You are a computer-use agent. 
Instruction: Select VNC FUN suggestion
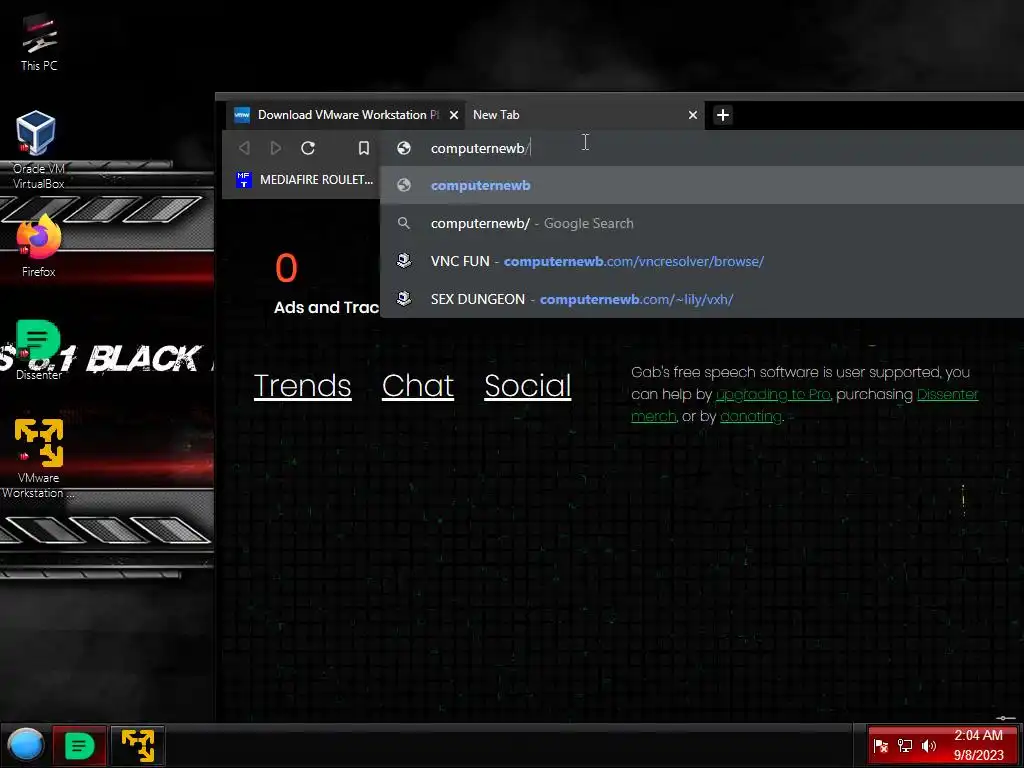pyautogui.click(x=701, y=261)
